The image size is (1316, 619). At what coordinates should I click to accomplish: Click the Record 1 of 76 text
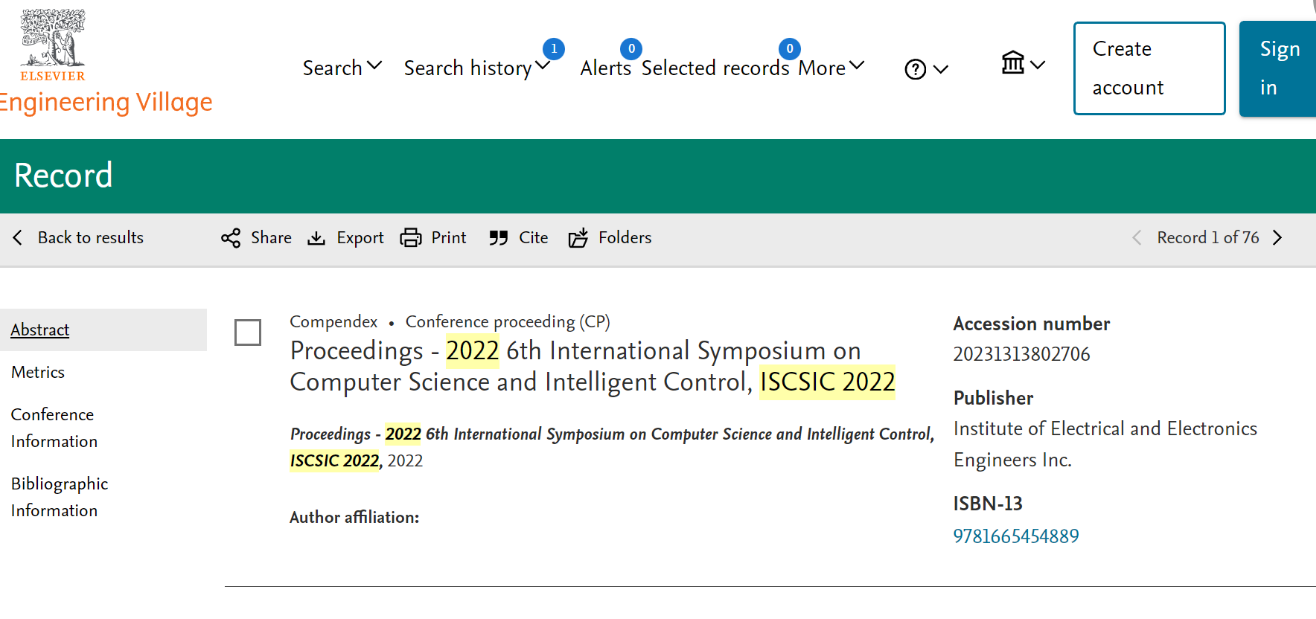coord(1208,237)
